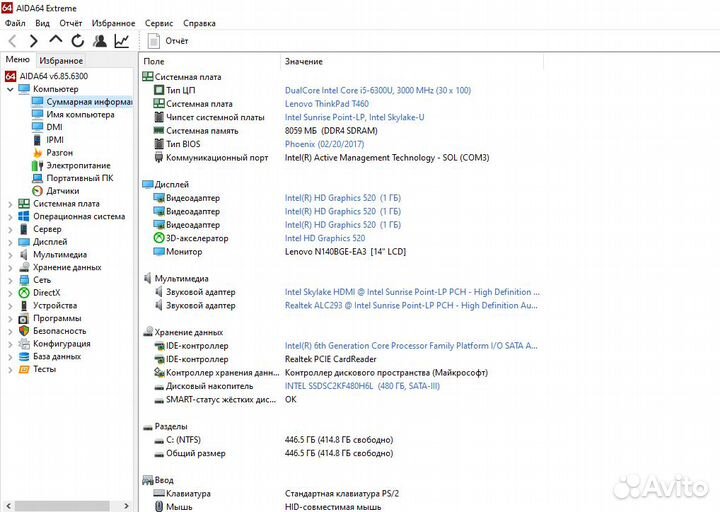Click the Отчёт report toolbar button
Viewport: 720px width, 512px height.
pos(168,41)
